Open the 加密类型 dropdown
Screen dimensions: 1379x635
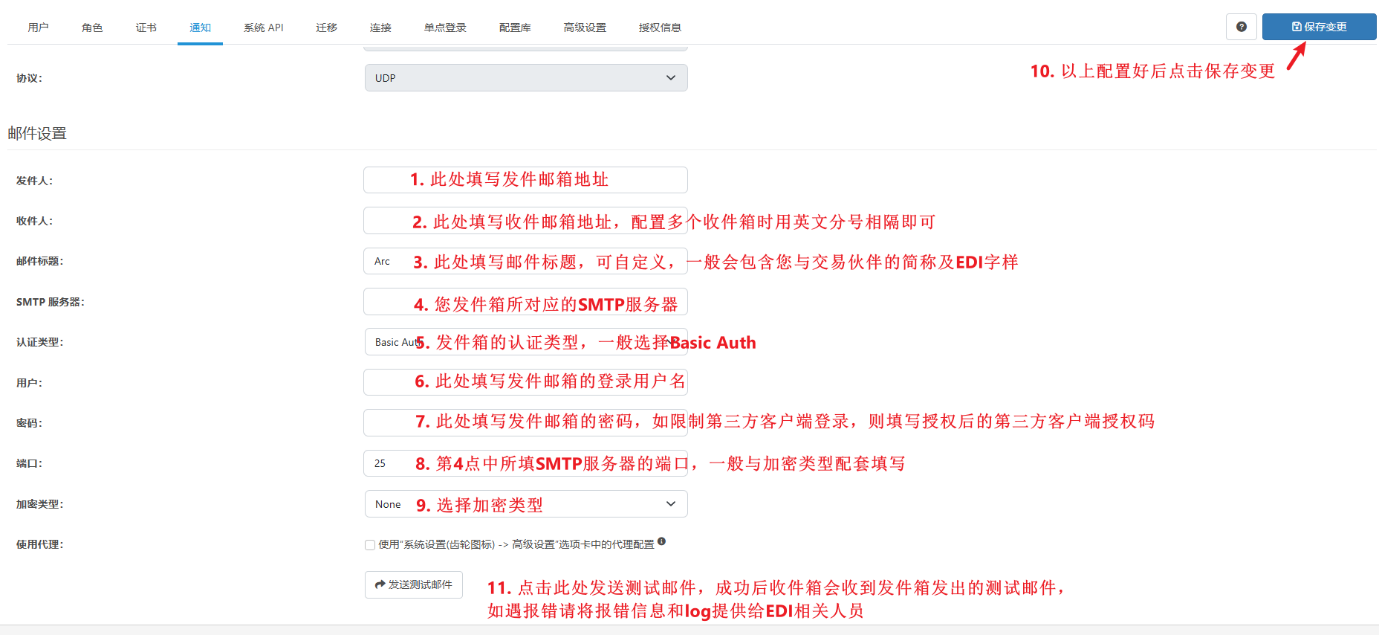tap(525, 504)
